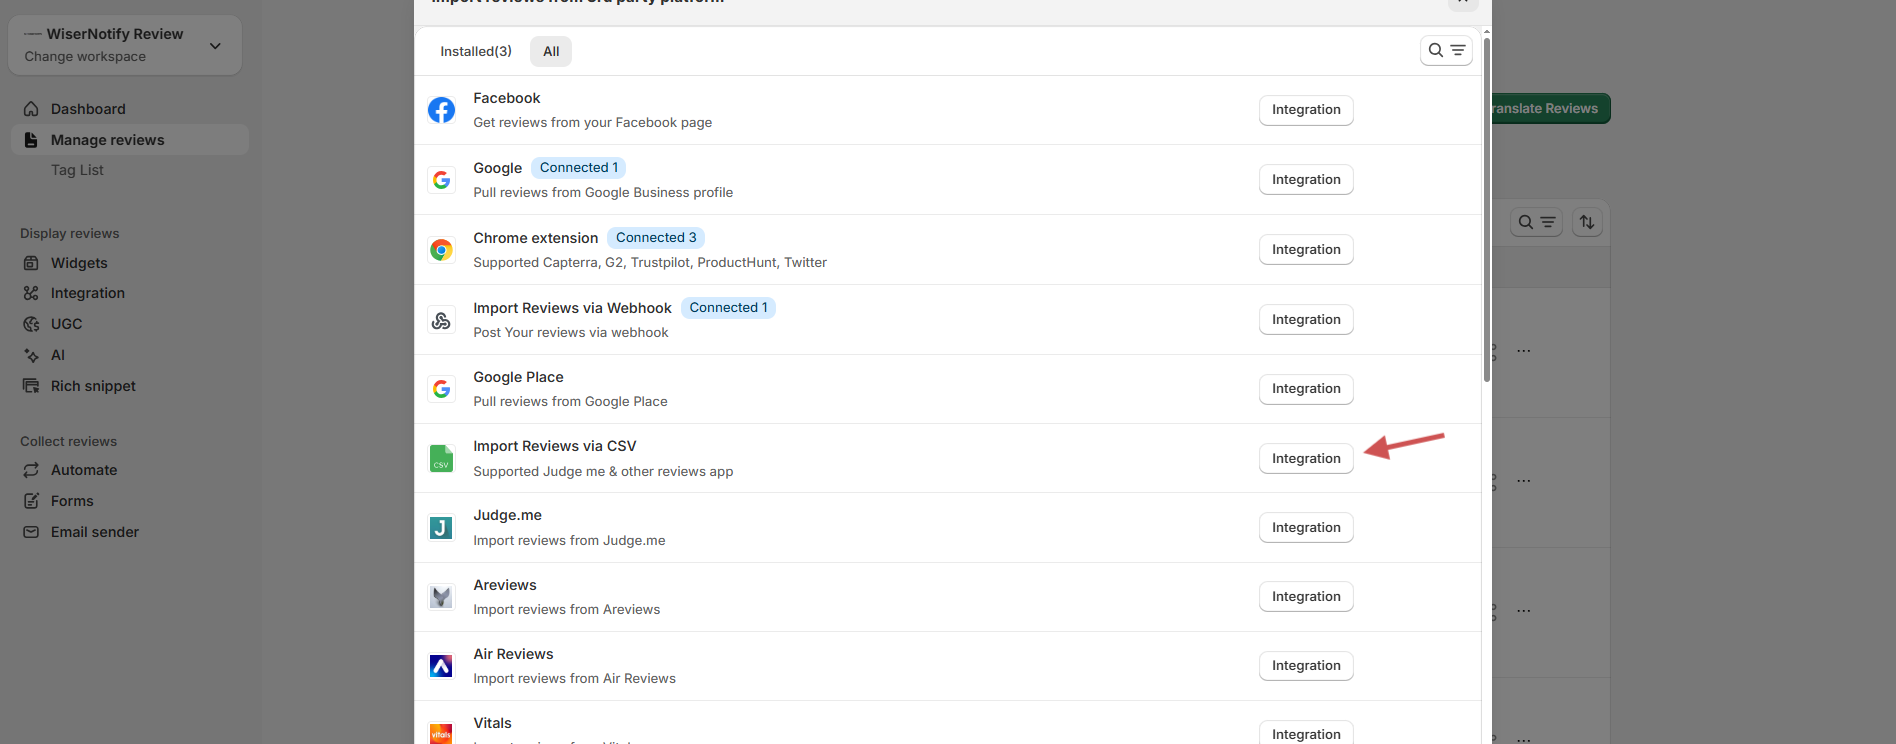Click the webhook icon
Screen dimensions: 1896x744
(441, 320)
